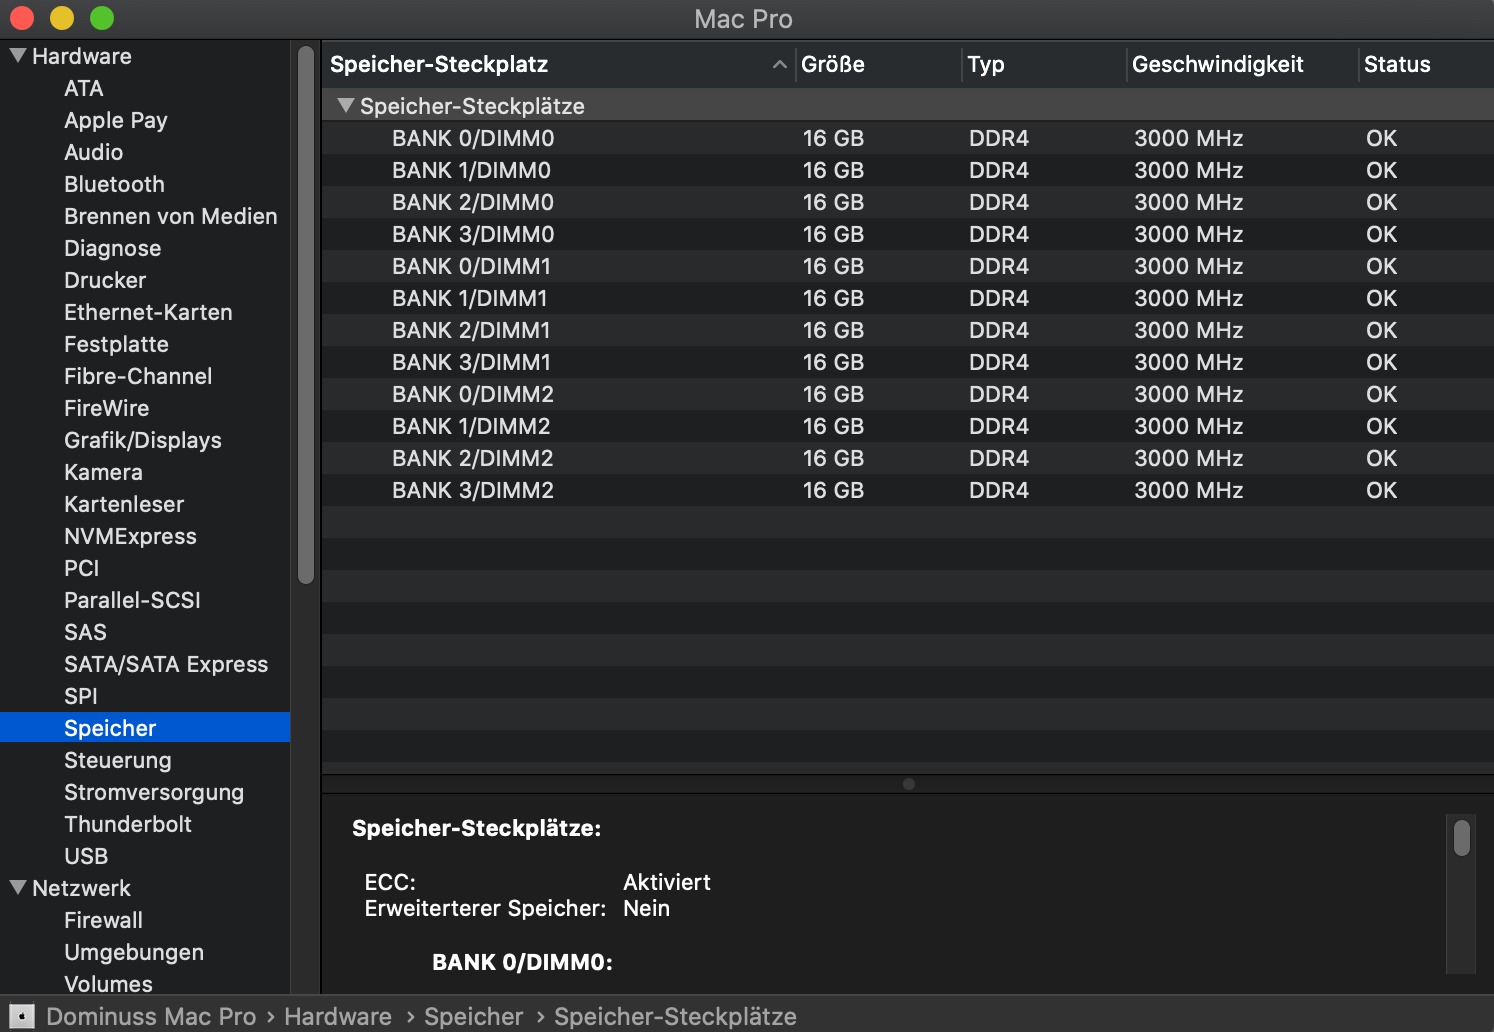Select the BANK 2/DIMM1 row
The height and width of the screenshot is (1032, 1494).
coord(908,330)
